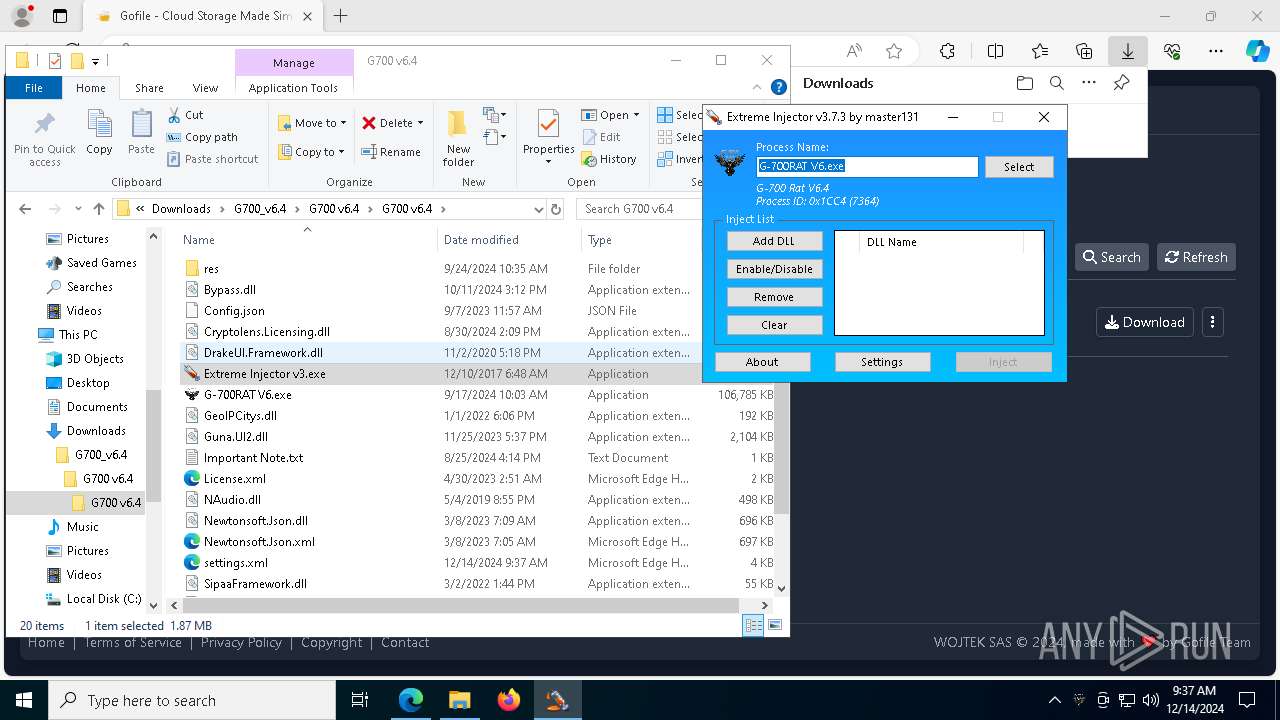The height and width of the screenshot is (720, 1280).
Task: Click History in the Open group
Action: coord(609,159)
